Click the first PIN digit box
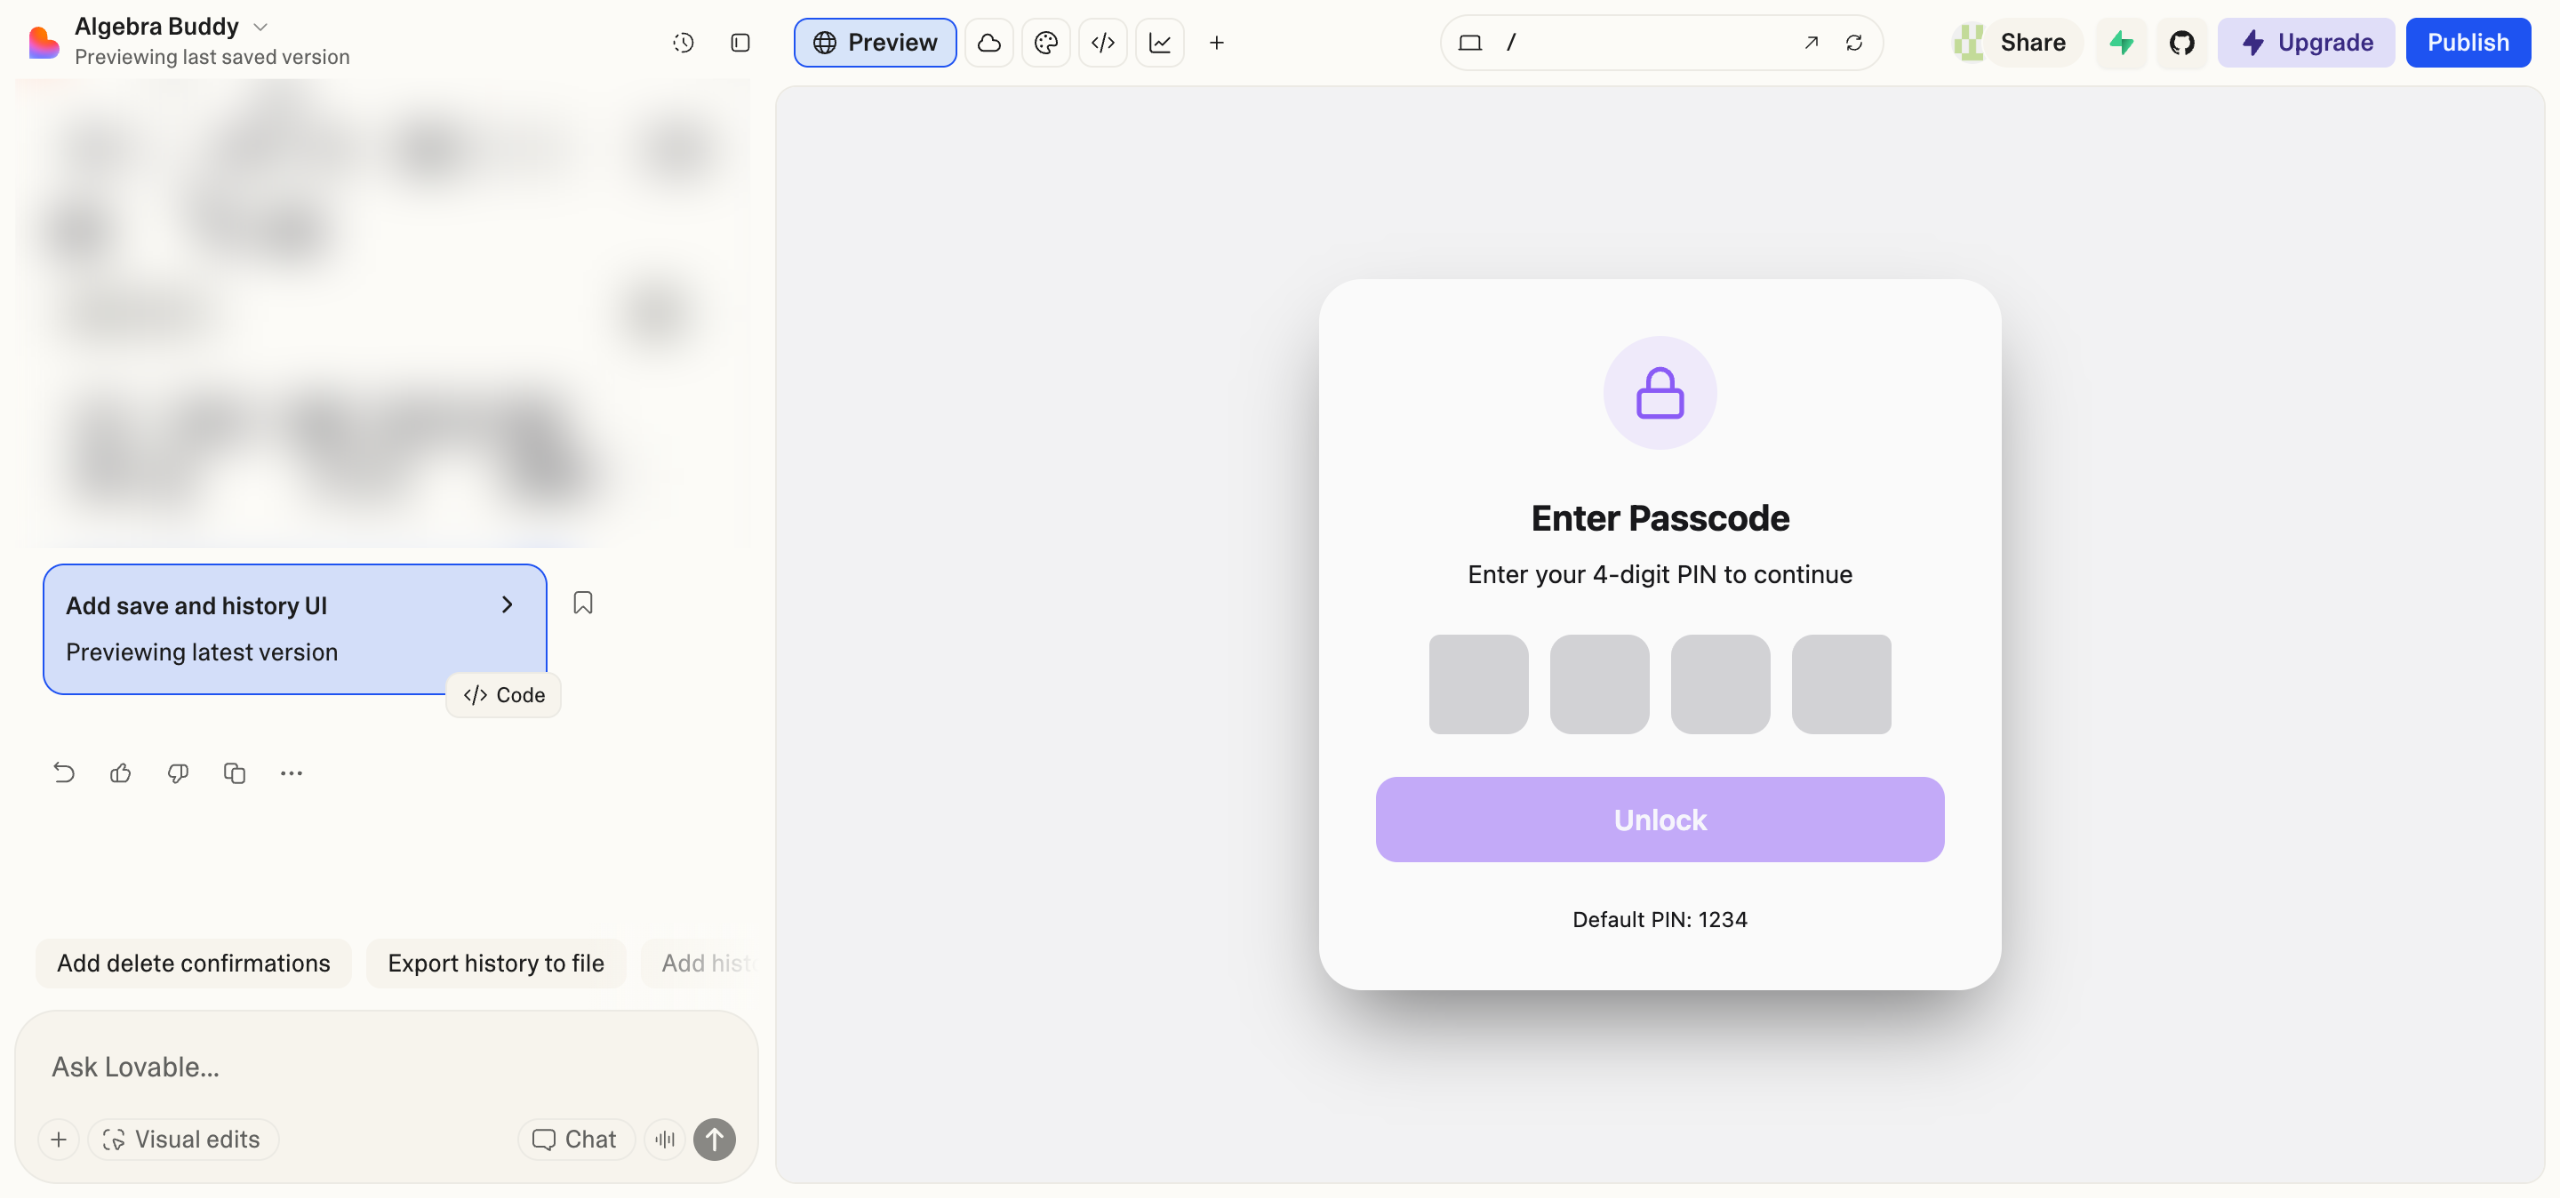Viewport: 2560px width, 1198px height. tap(1478, 684)
